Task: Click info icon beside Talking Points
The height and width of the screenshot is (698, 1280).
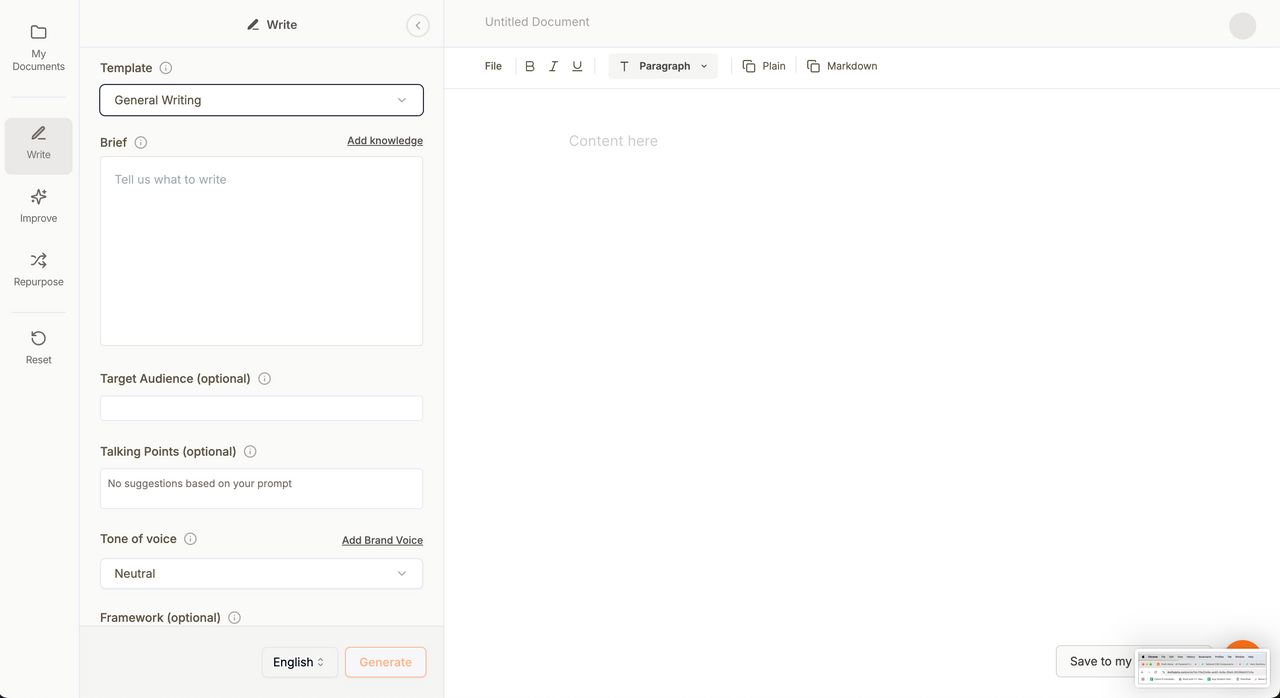Action: (x=250, y=452)
